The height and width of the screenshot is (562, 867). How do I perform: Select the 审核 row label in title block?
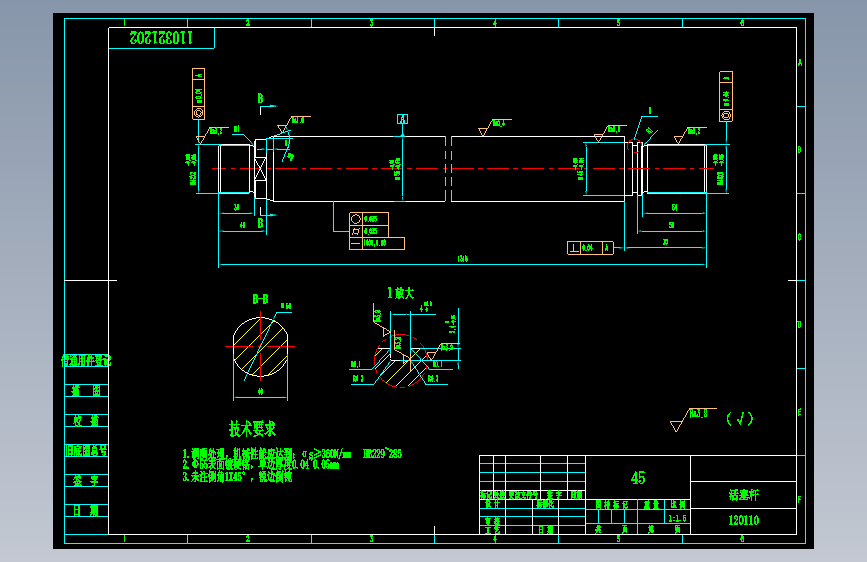(x=492, y=522)
